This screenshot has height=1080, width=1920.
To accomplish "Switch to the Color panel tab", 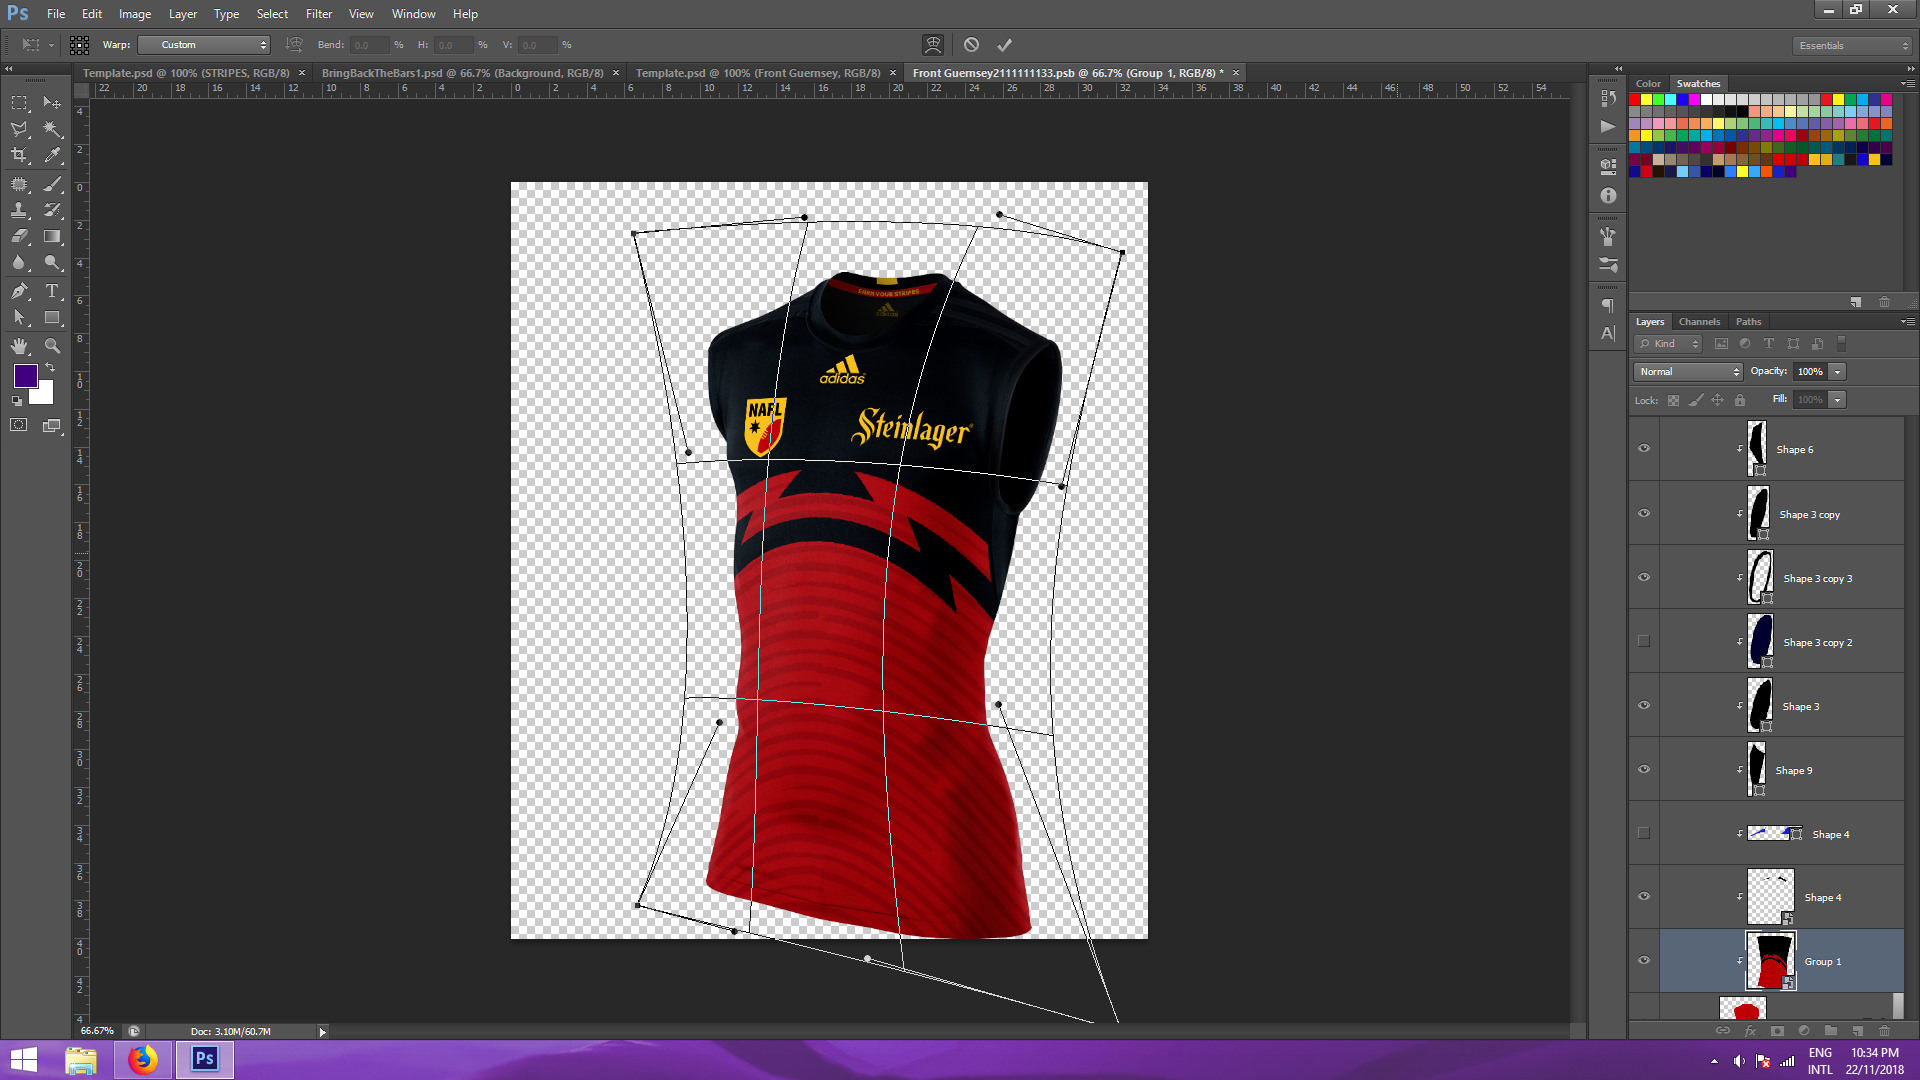I will click(x=1648, y=84).
